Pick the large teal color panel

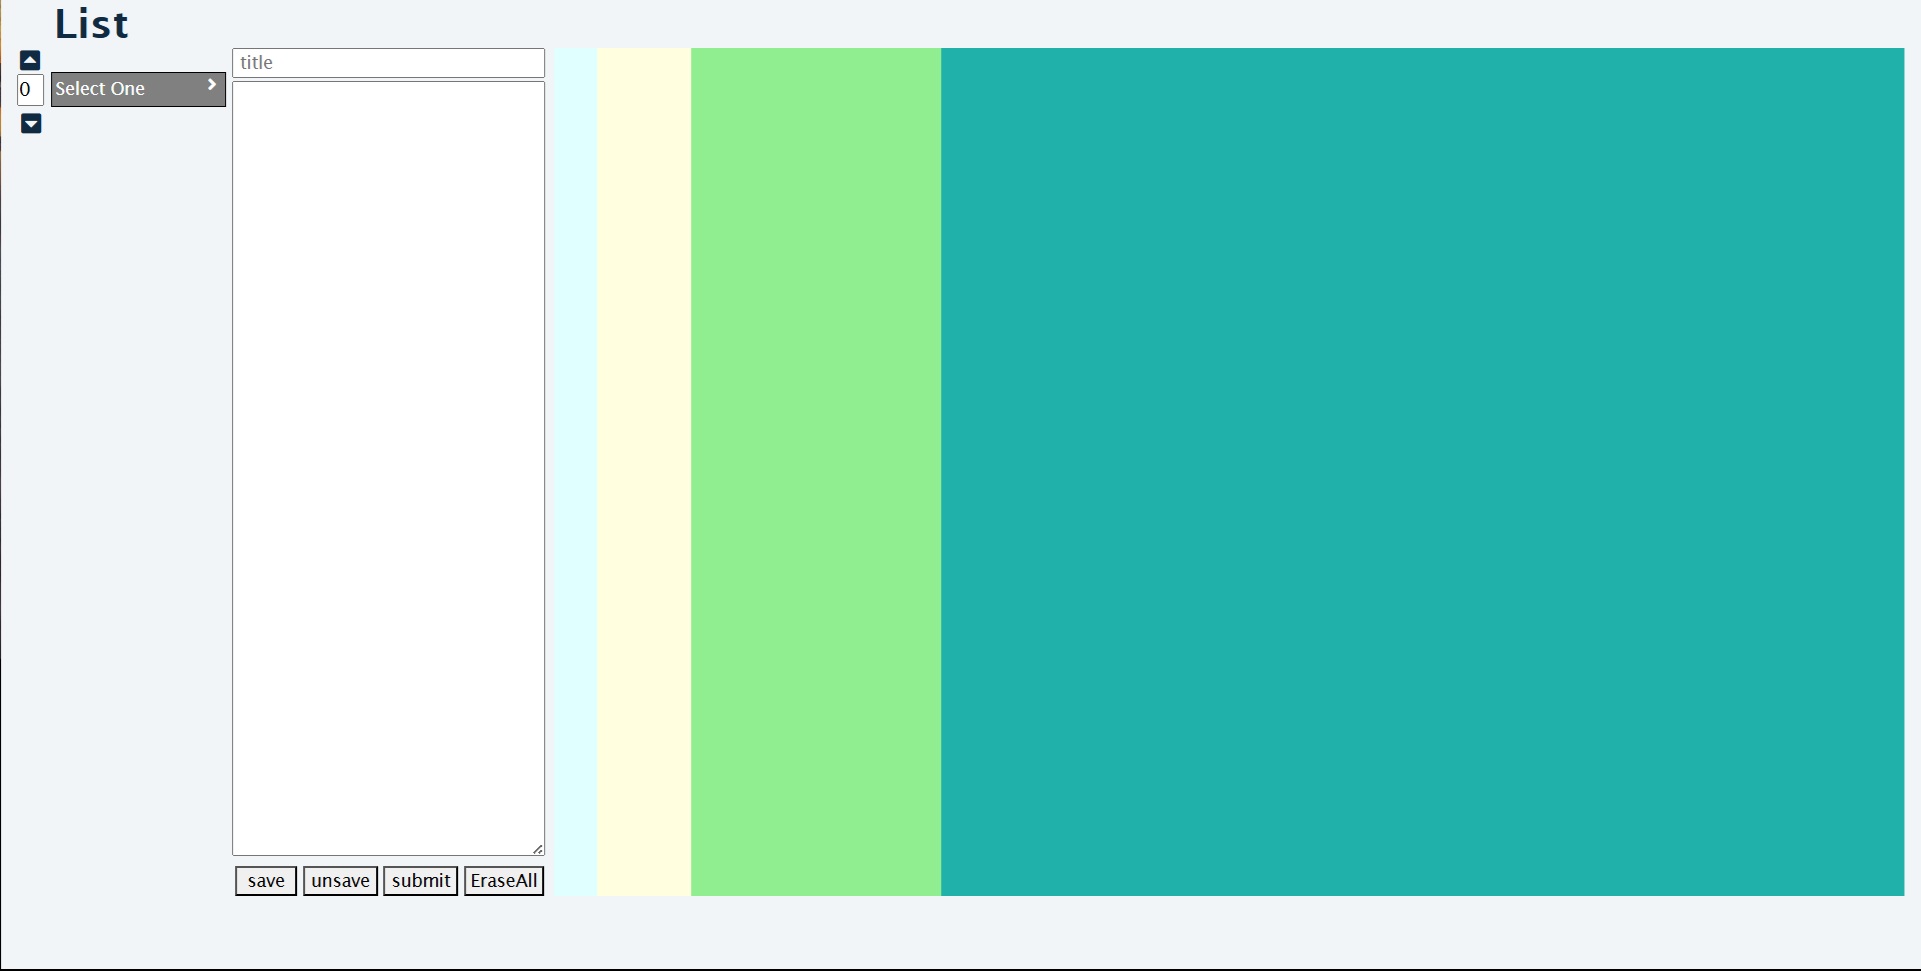1422,471
